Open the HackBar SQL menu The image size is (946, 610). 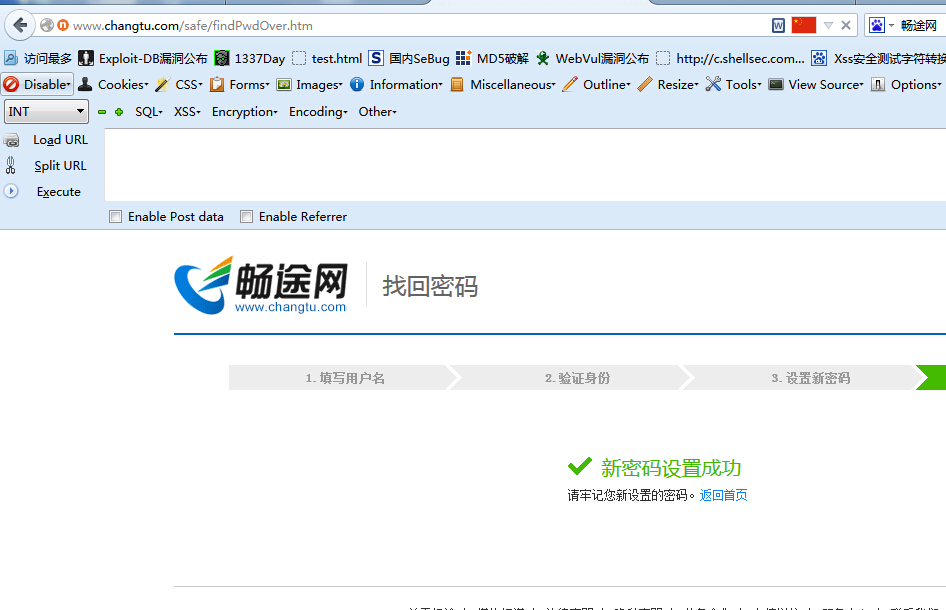[149, 112]
